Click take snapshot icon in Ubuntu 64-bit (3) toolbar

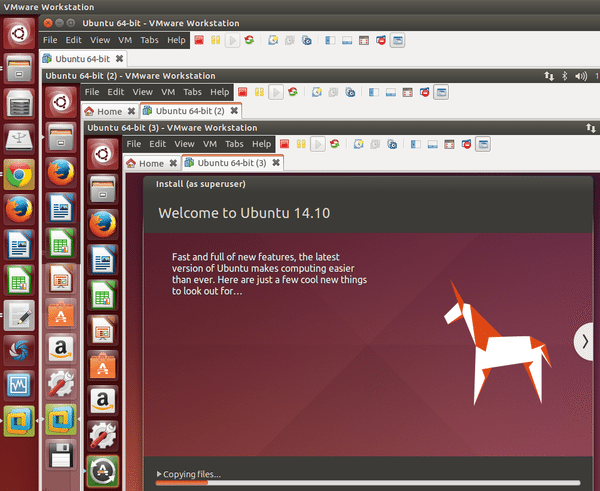tap(359, 144)
